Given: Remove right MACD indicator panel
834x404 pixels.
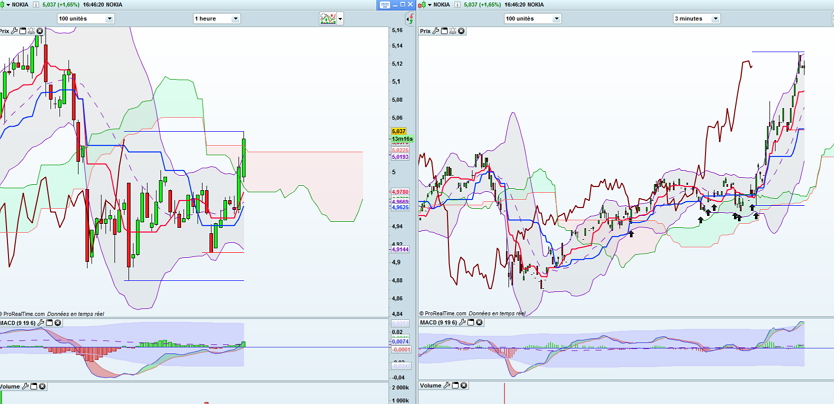Looking at the screenshot, I should [479, 322].
